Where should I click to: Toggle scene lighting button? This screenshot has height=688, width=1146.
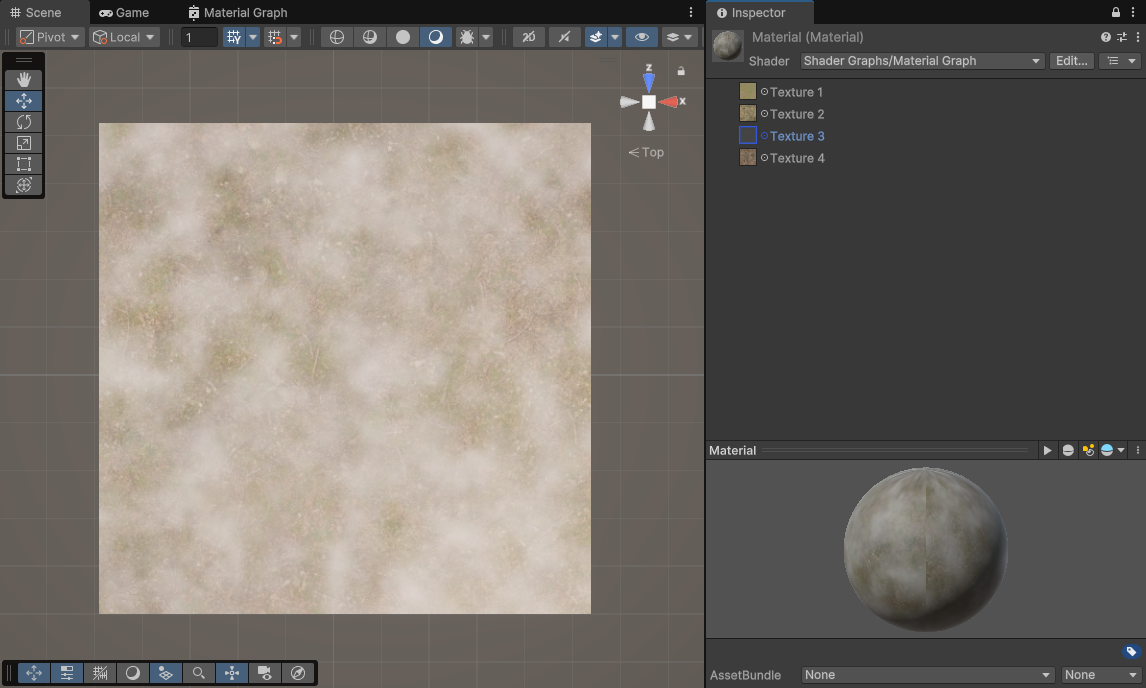[435, 37]
